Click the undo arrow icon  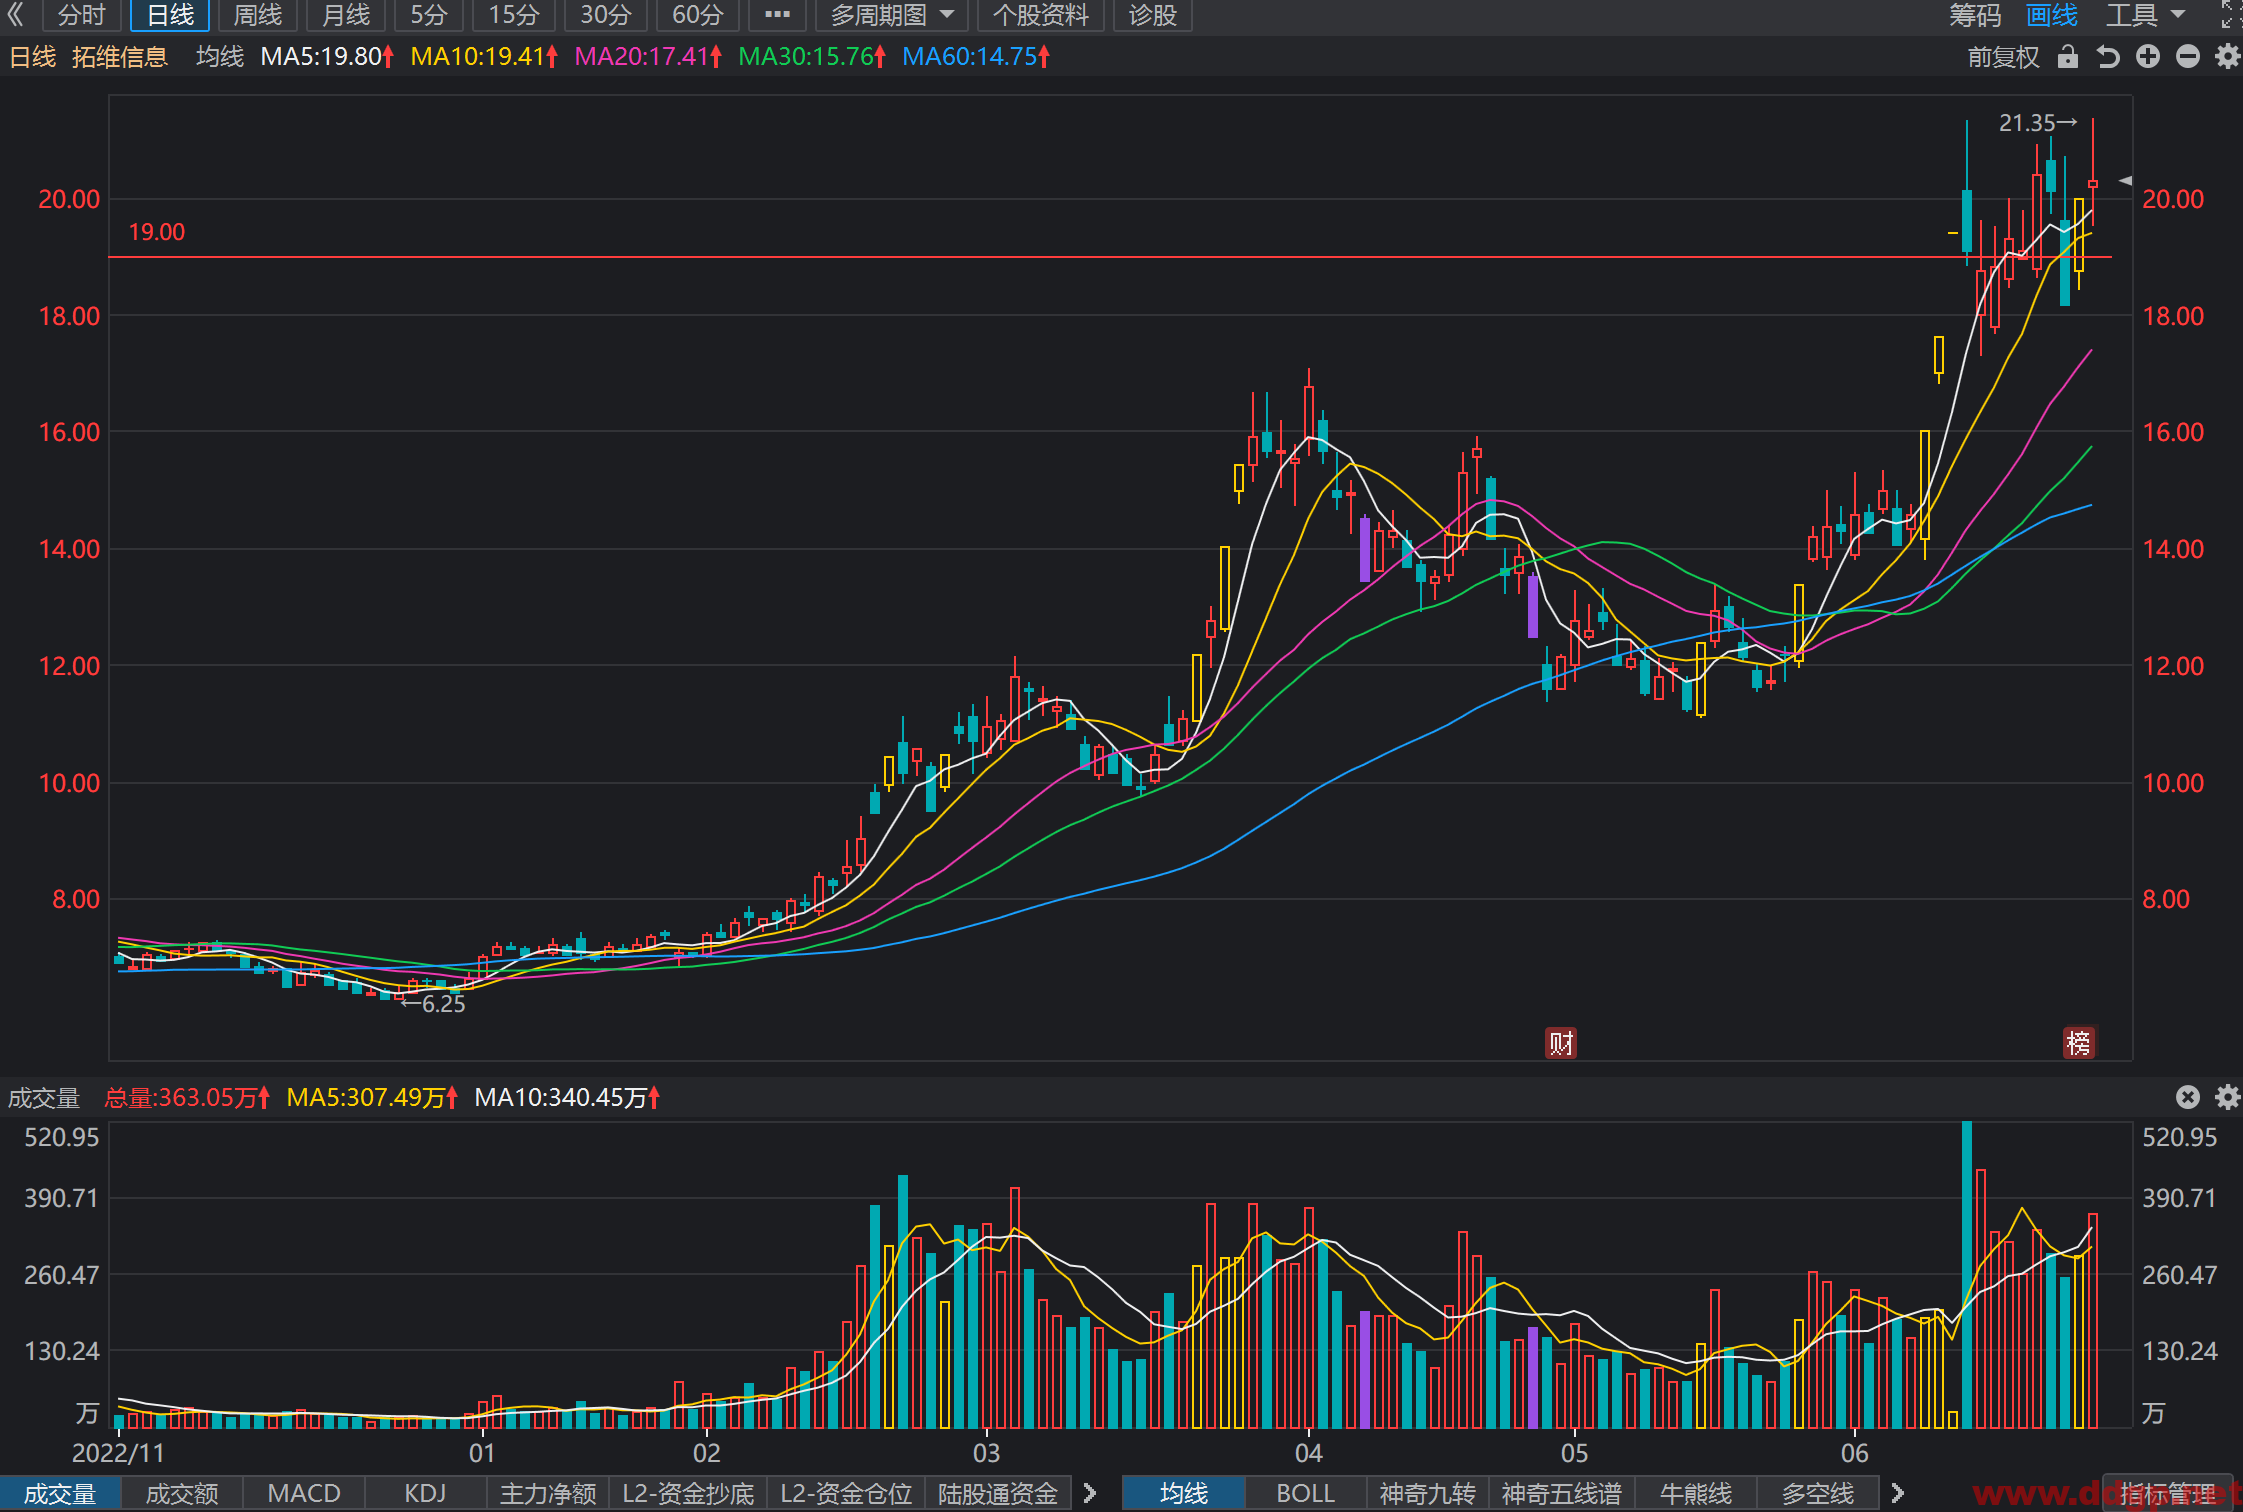click(x=2108, y=57)
